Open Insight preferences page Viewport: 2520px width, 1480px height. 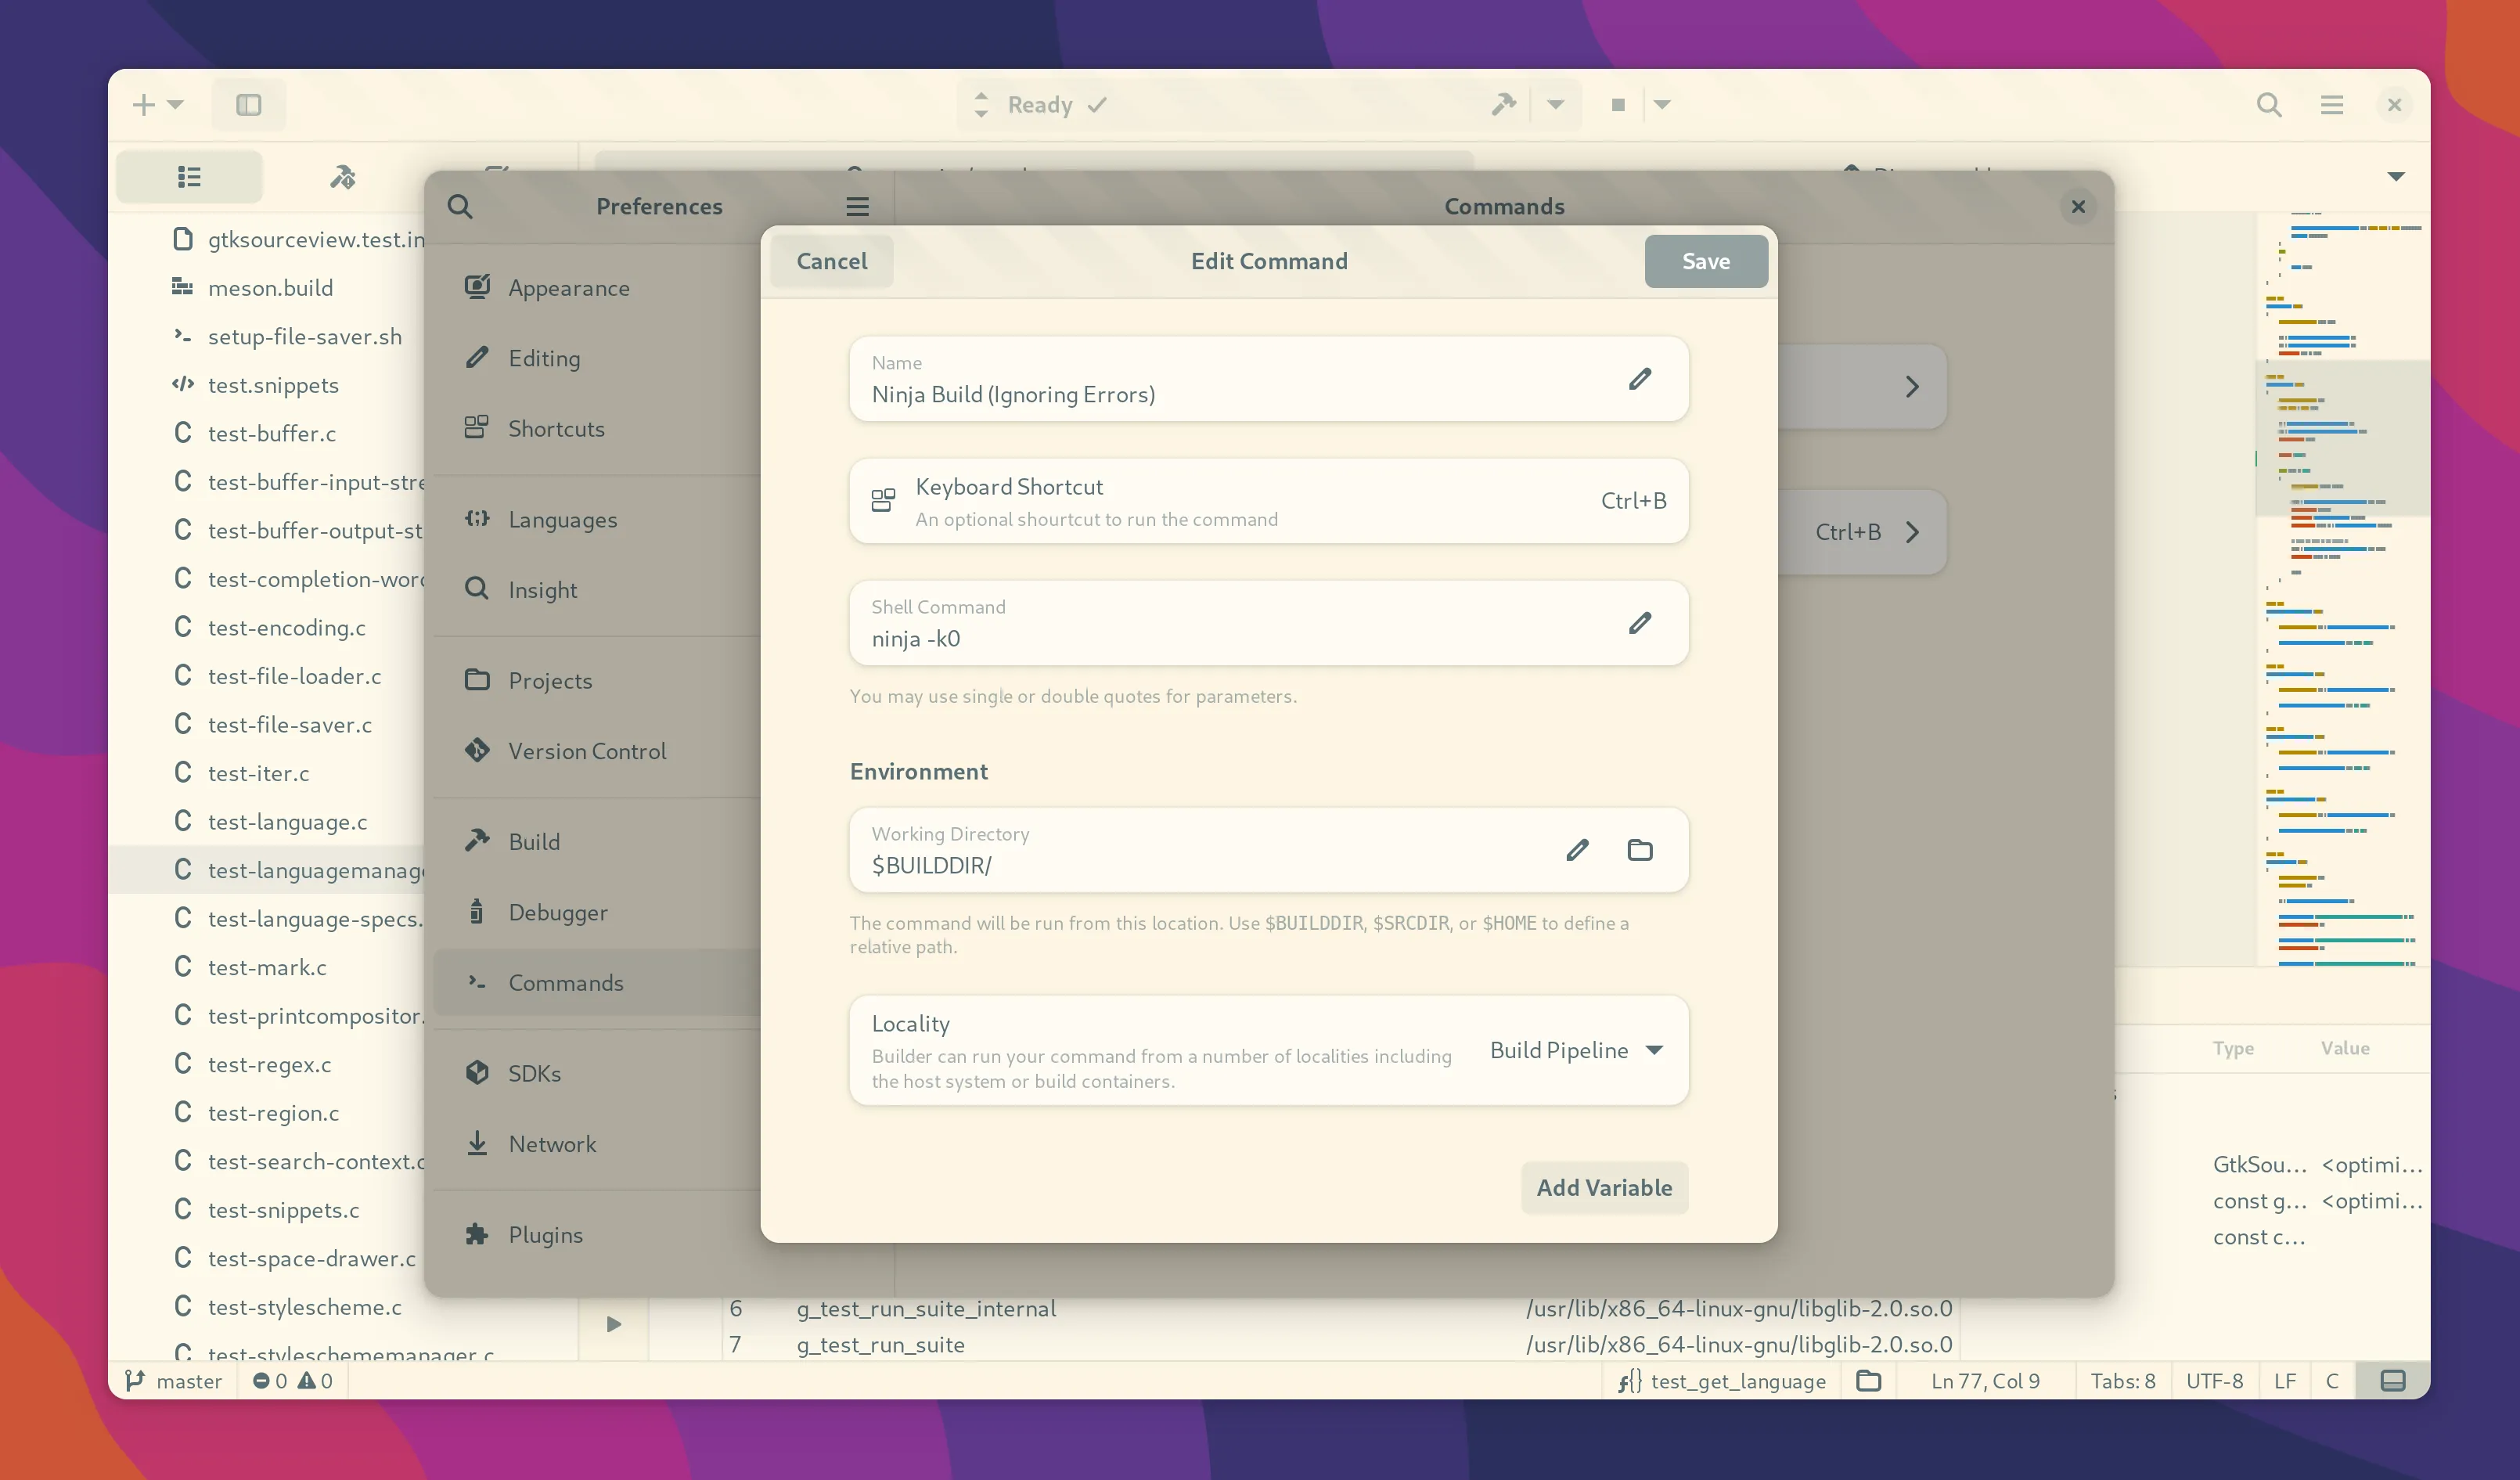[x=597, y=589]
